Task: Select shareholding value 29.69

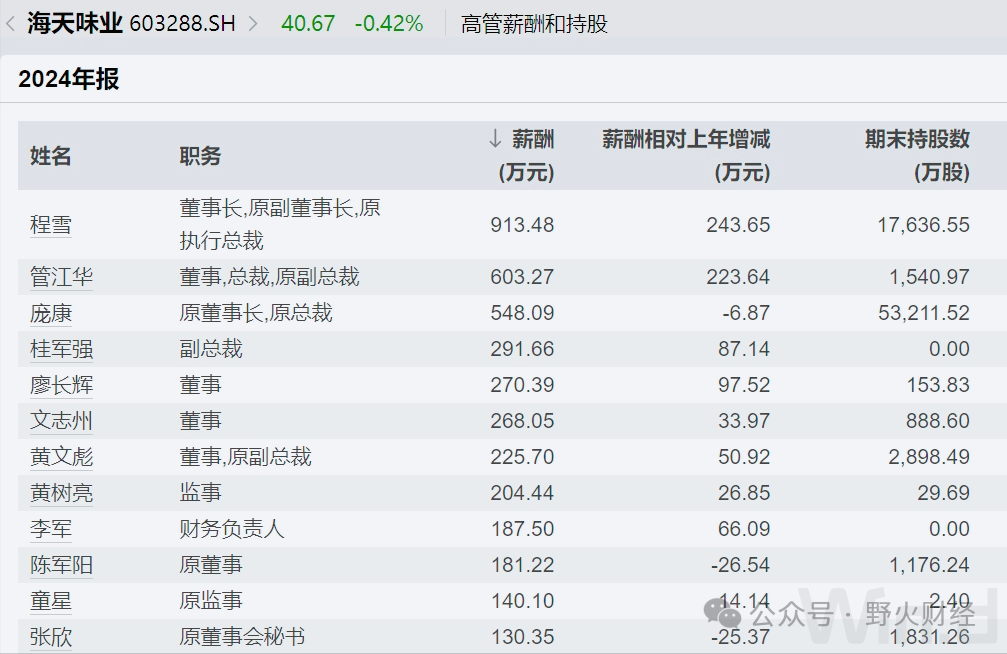Action: tap(943, 493)
